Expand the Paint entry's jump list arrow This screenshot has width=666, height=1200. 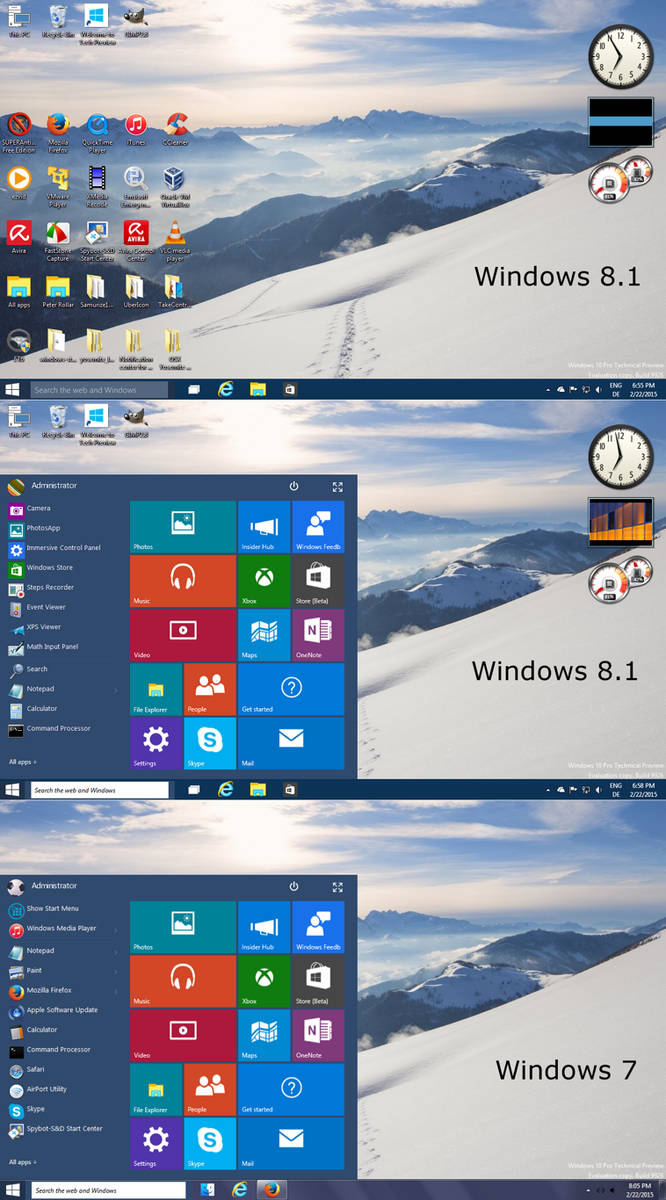pos(116,970)
